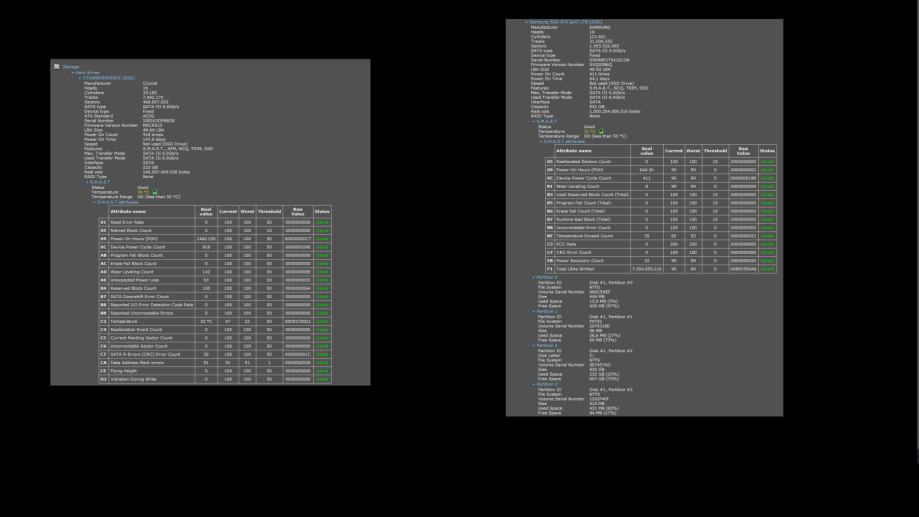Click Good status cell of Read Error Rate
The image size is (919, 517).
pos(322,223)
